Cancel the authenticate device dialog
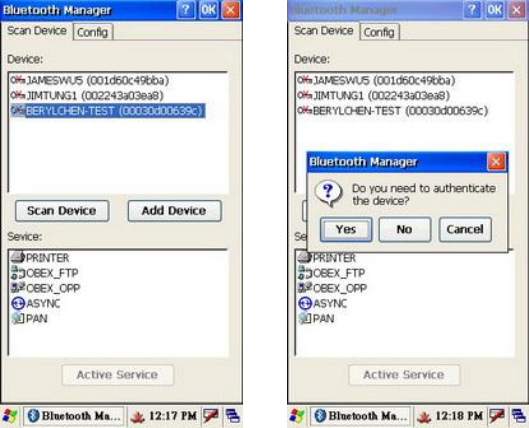 tap(465, 229)
